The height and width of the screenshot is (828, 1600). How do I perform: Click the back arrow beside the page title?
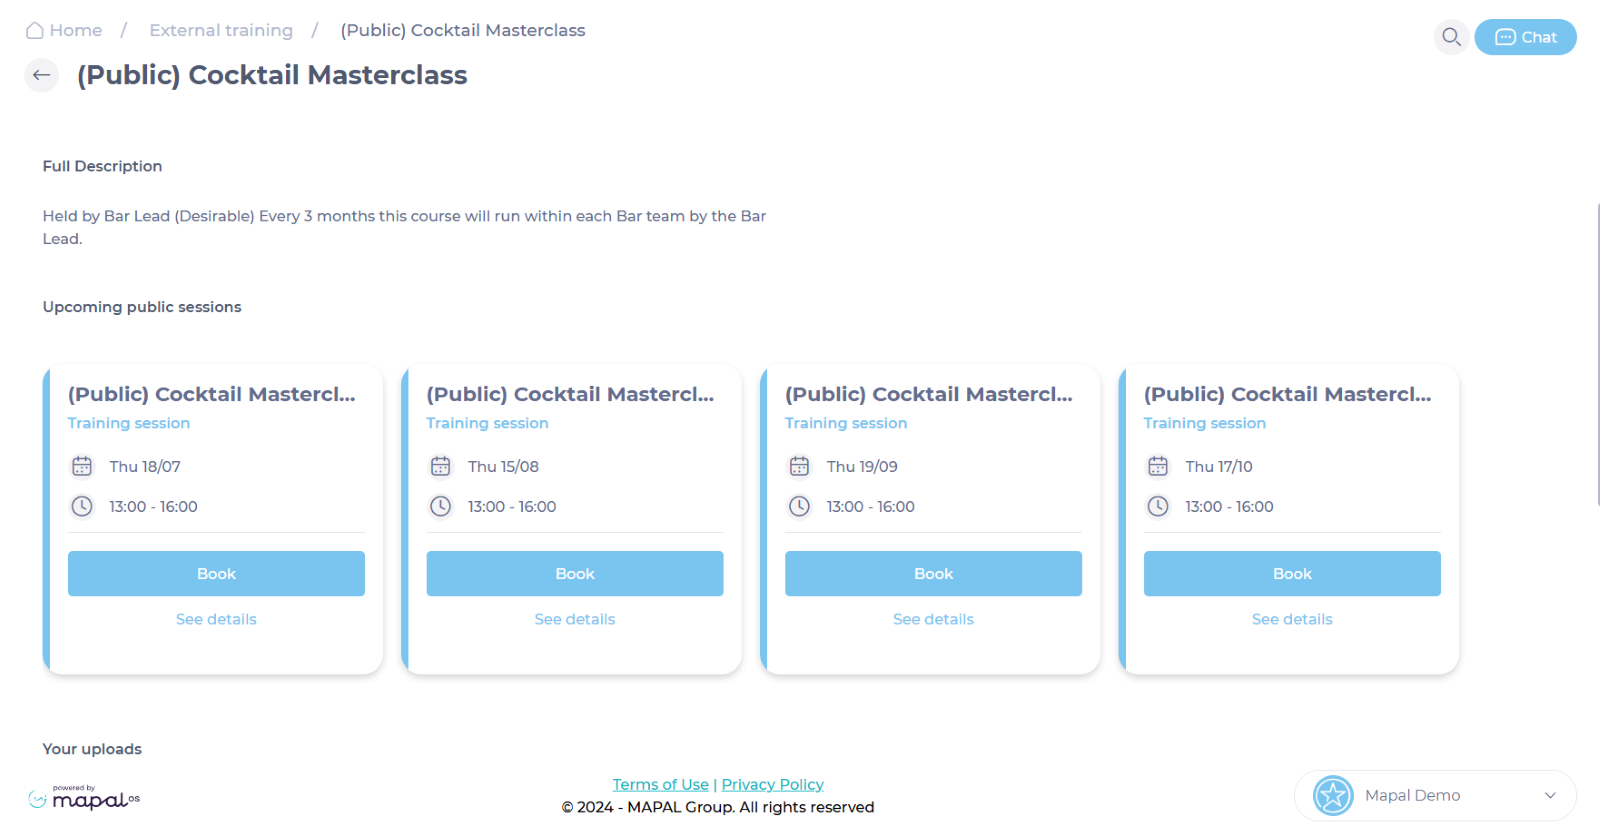click(41, 75)
